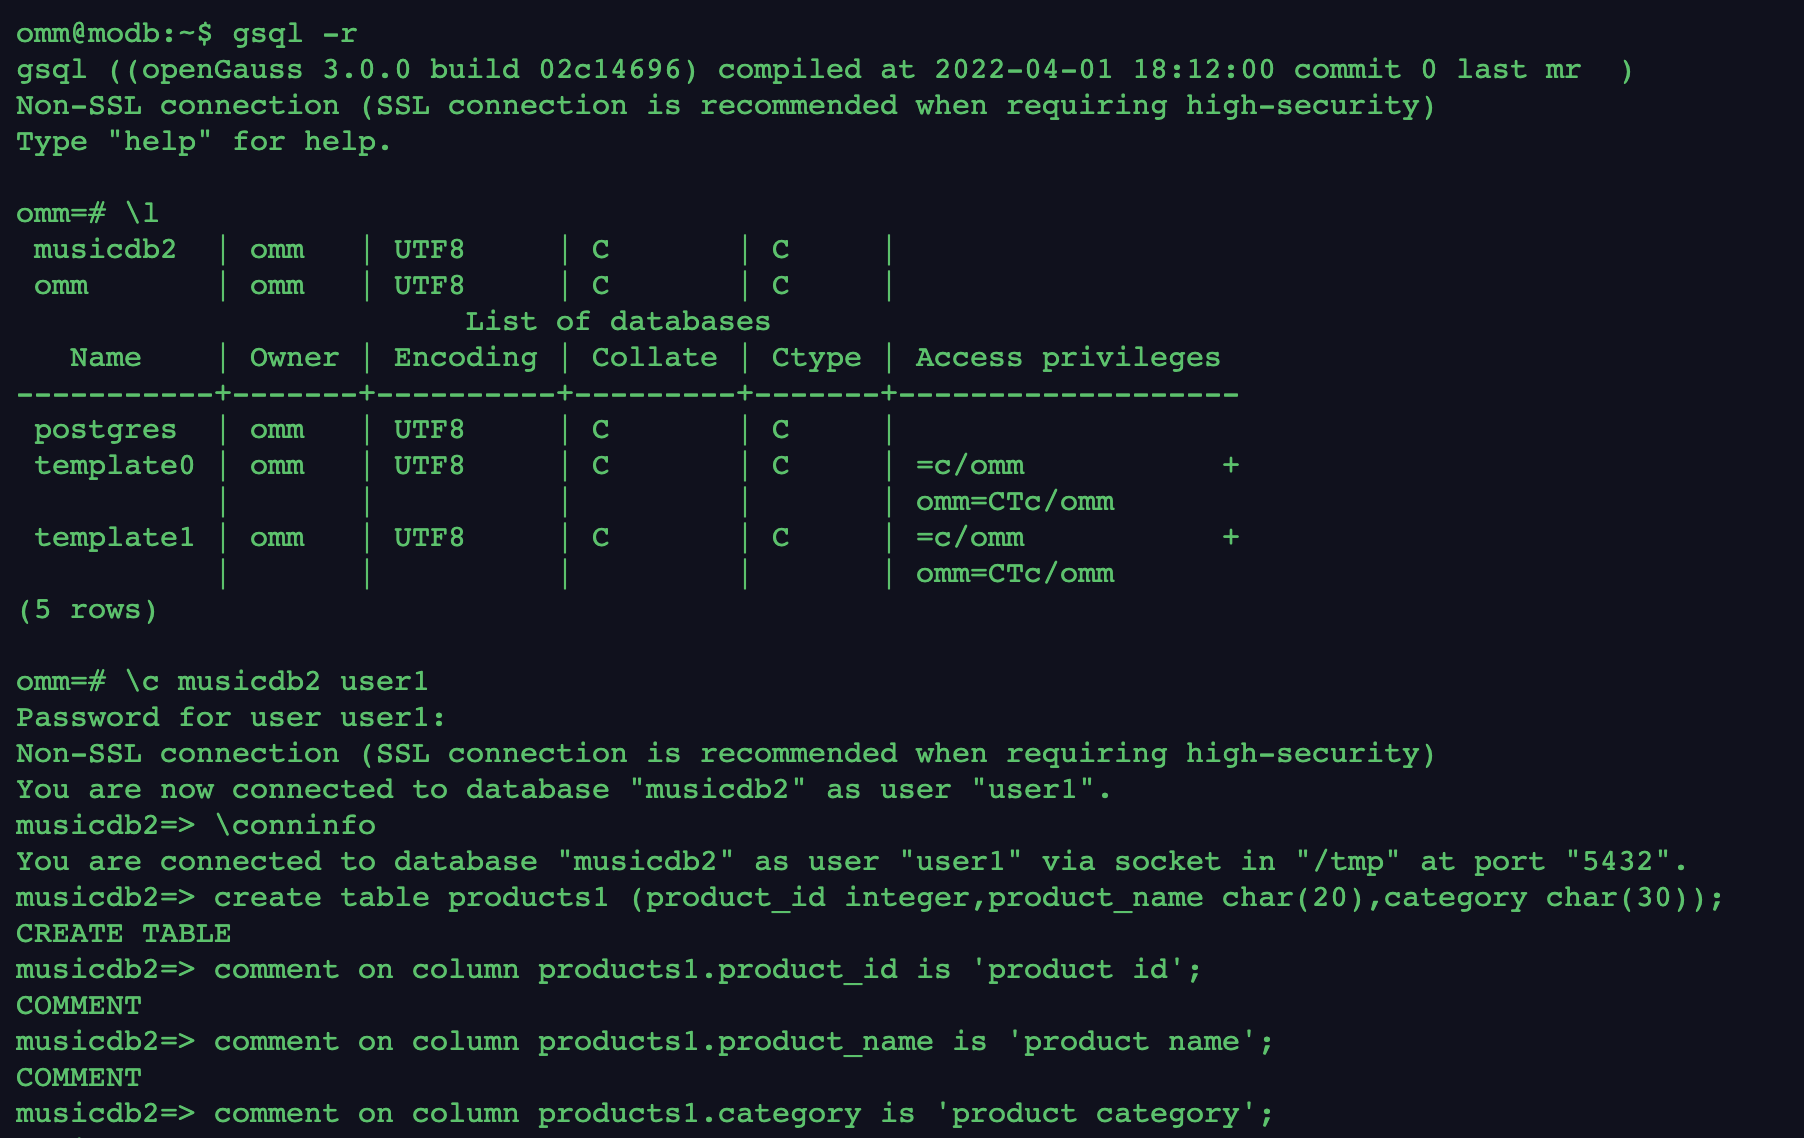Click the 'Encoding' column header
Viewport: 1804px width, 1138px height.
(x=465, y=358)
